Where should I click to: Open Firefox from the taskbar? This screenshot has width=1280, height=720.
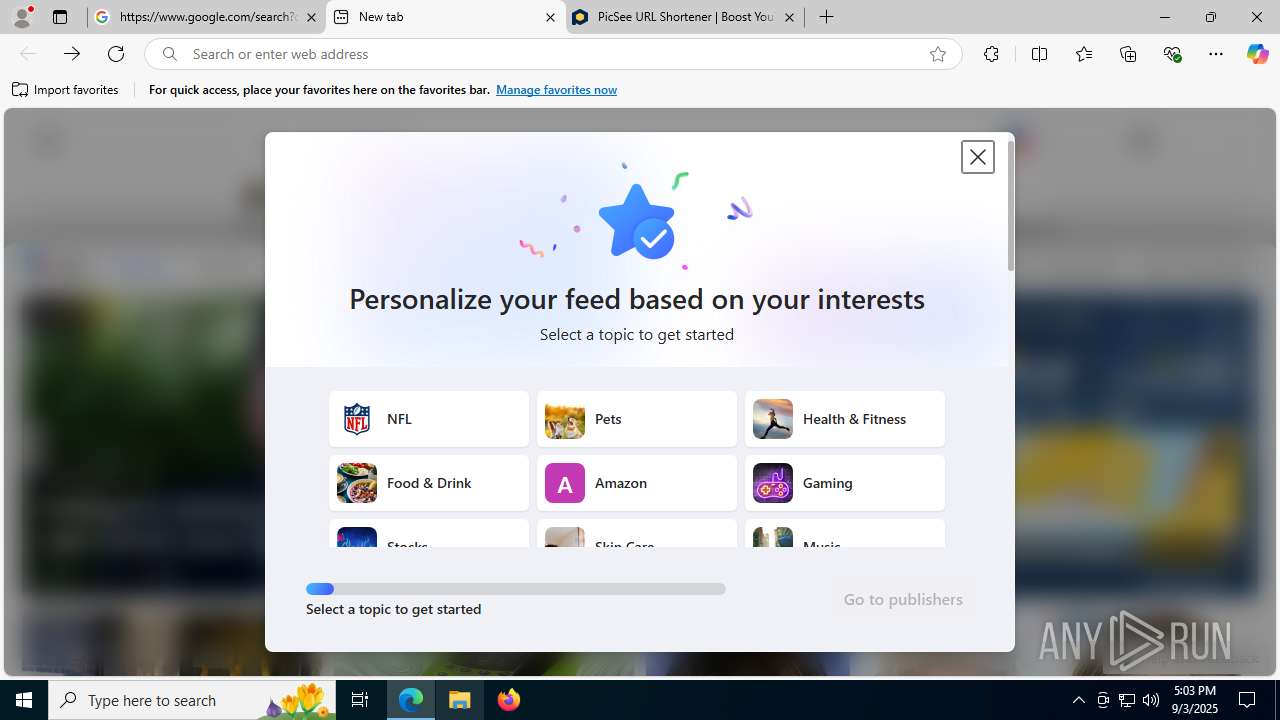[509, 700]
